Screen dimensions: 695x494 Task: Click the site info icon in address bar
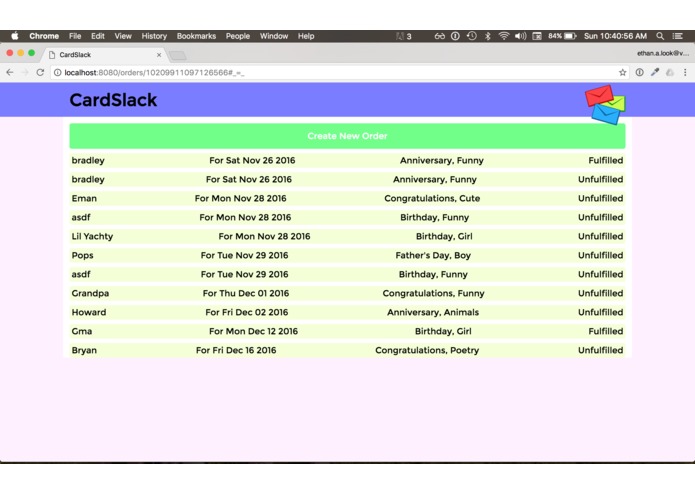[58, 72]
